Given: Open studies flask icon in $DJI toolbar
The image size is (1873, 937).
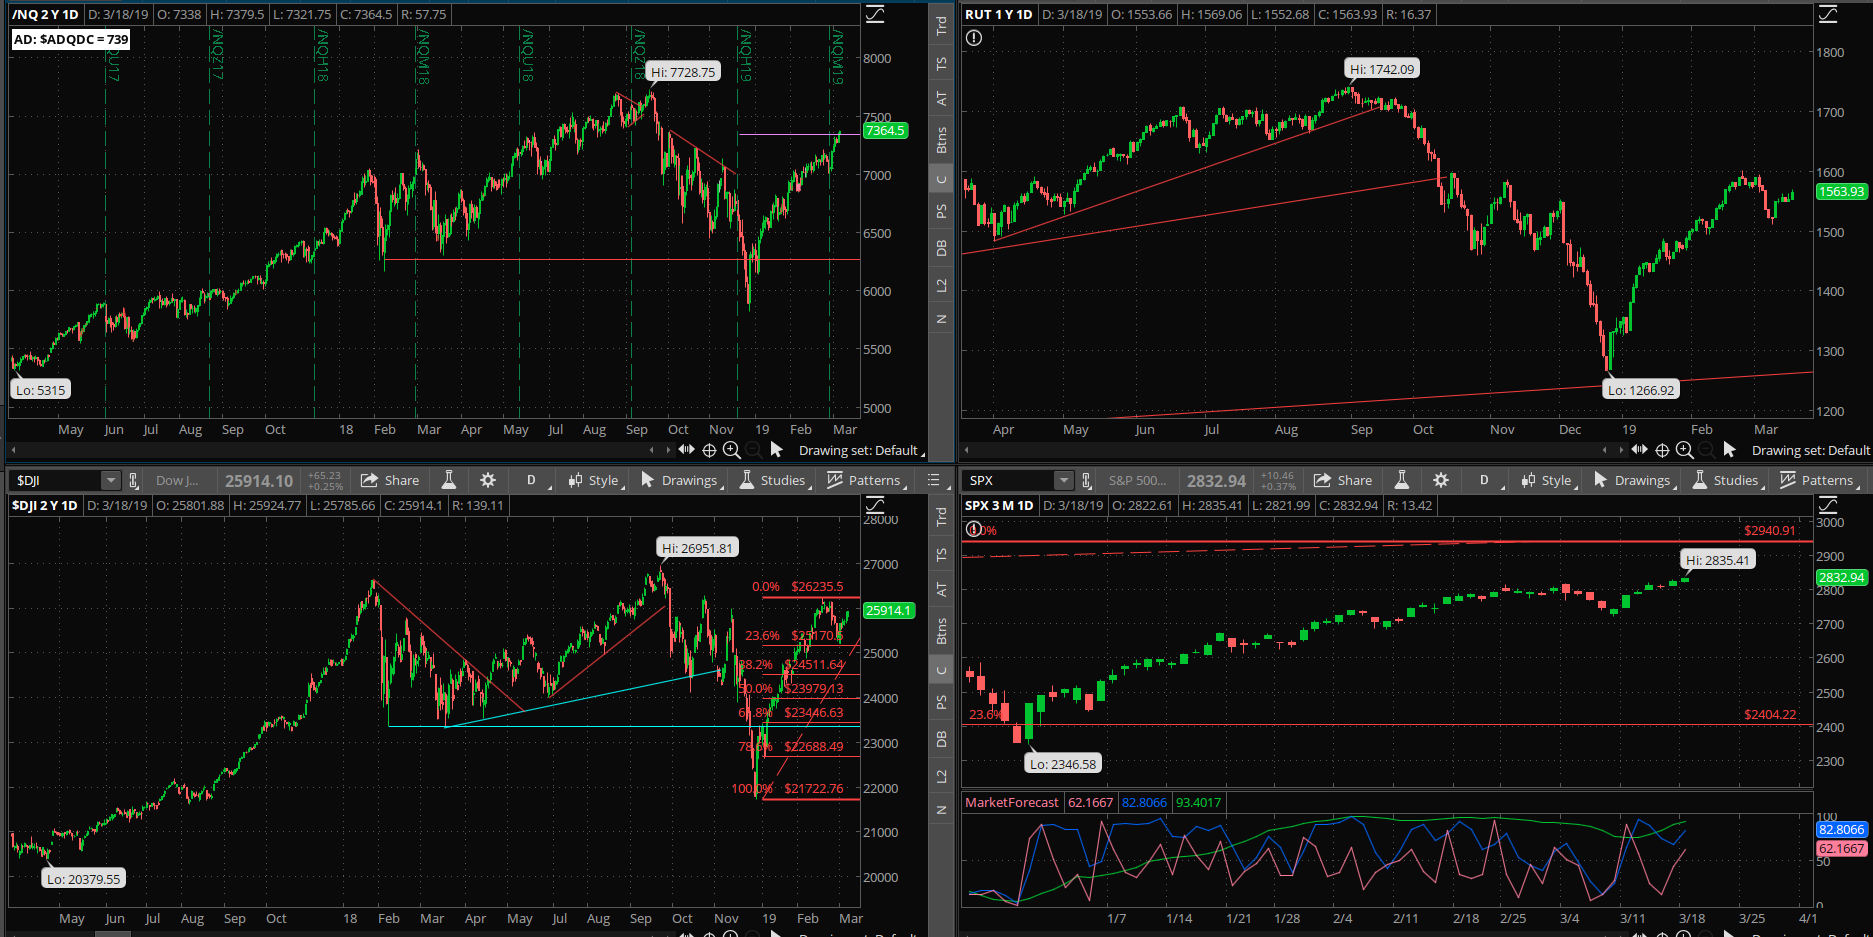Looking at the screenshot, I should tap(449, 480).
